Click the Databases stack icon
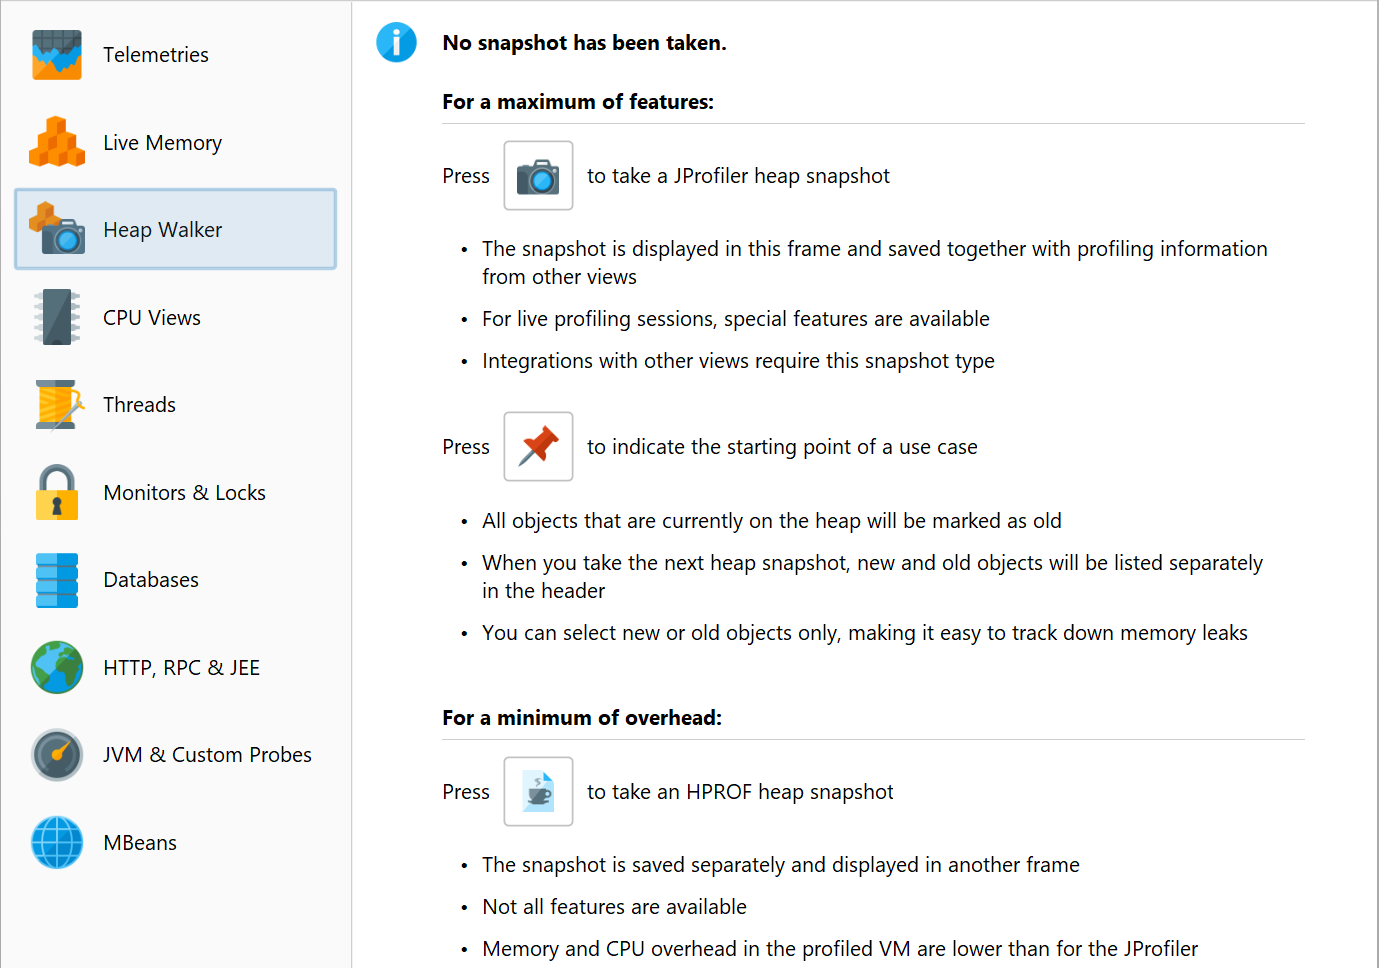1379x968 pixels. tap(57, 580)
